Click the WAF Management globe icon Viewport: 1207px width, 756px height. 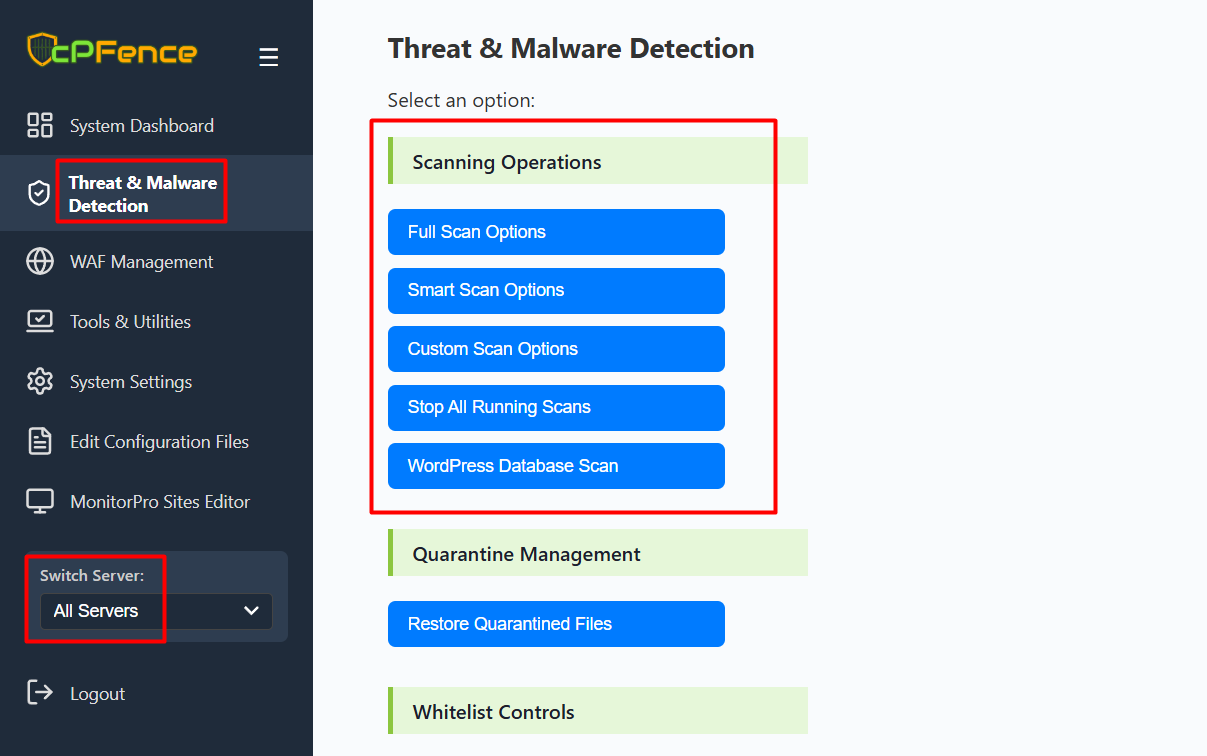pyautogui.click(x=40, y=262)
